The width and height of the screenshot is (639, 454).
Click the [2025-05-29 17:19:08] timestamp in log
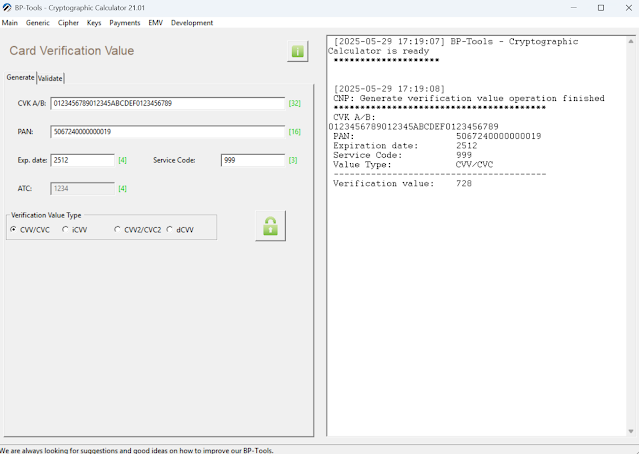pos(389,89)
